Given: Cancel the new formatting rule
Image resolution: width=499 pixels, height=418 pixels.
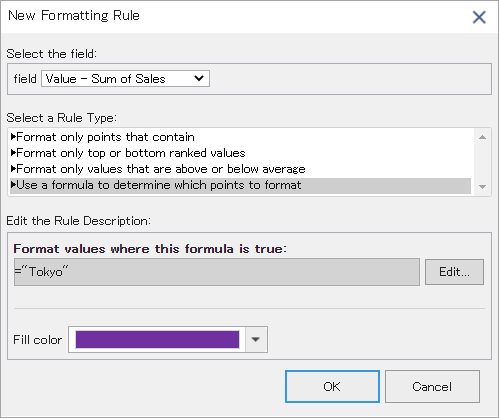Looking at the screenshot, I should point(432,387).
